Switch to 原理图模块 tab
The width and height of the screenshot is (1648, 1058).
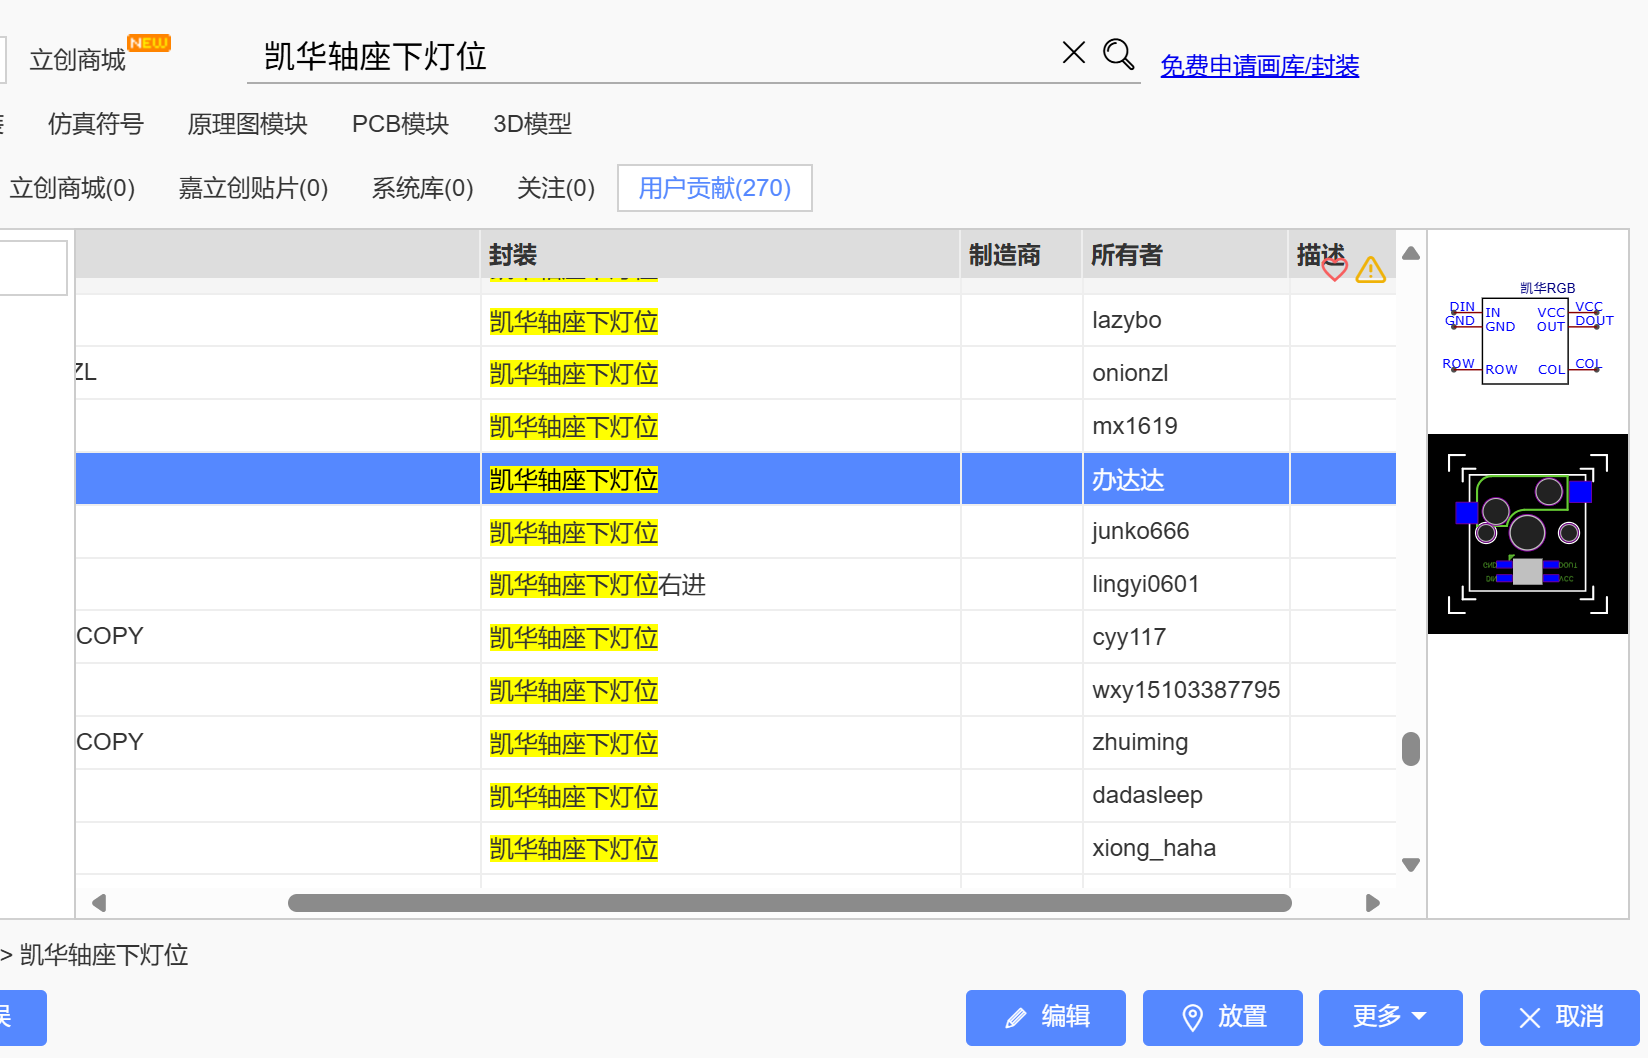coord(247,124)
